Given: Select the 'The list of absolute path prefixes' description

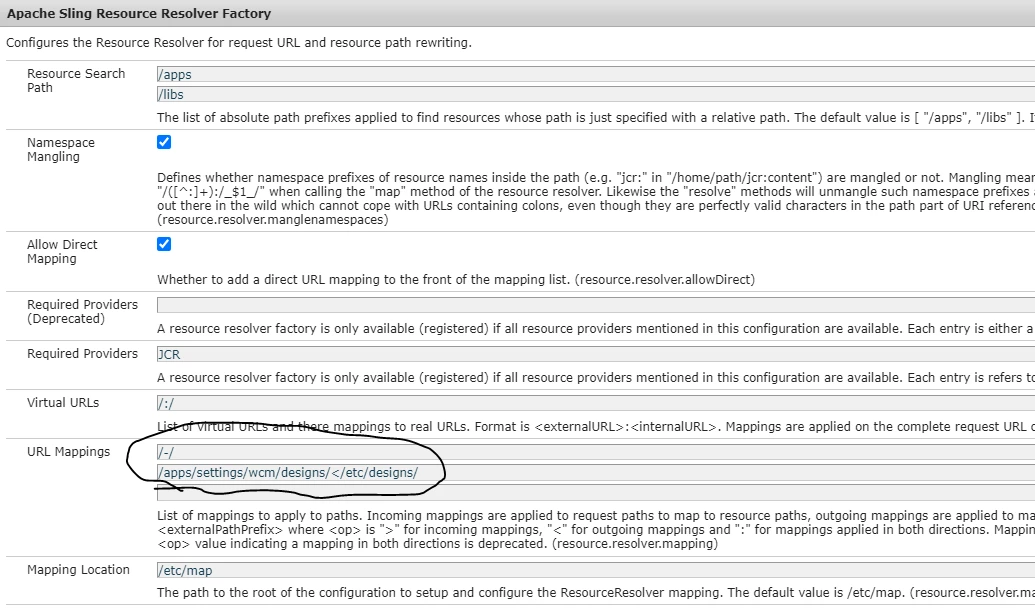Looking at the screenshot, I should 595,118.
